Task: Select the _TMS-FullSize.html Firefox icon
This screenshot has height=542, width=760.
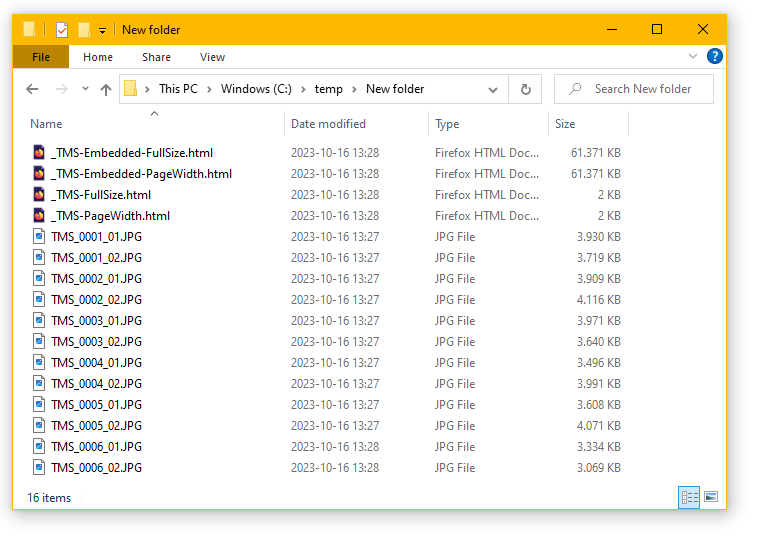Action: coord(39,195)
